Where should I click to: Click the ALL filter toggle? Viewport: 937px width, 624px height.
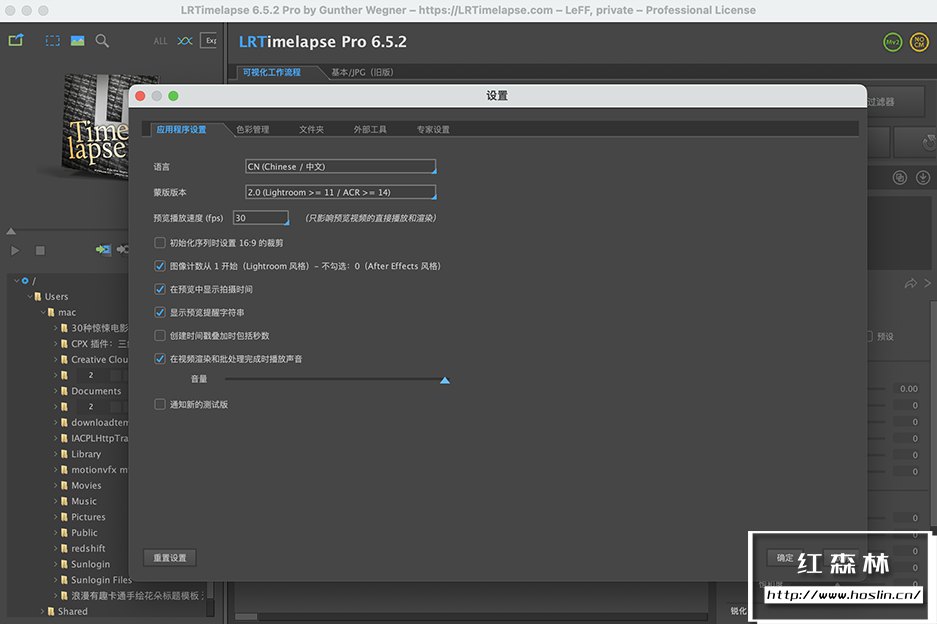pos(160,41)
